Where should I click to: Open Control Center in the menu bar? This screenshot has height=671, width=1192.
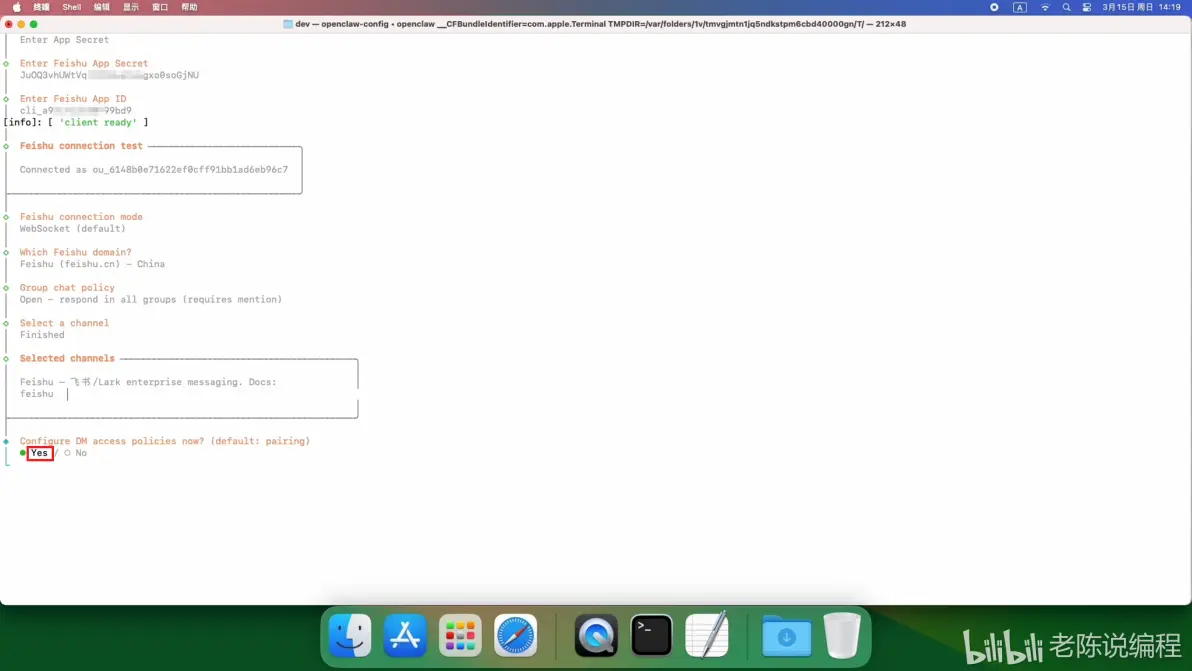coord(1086,7)
